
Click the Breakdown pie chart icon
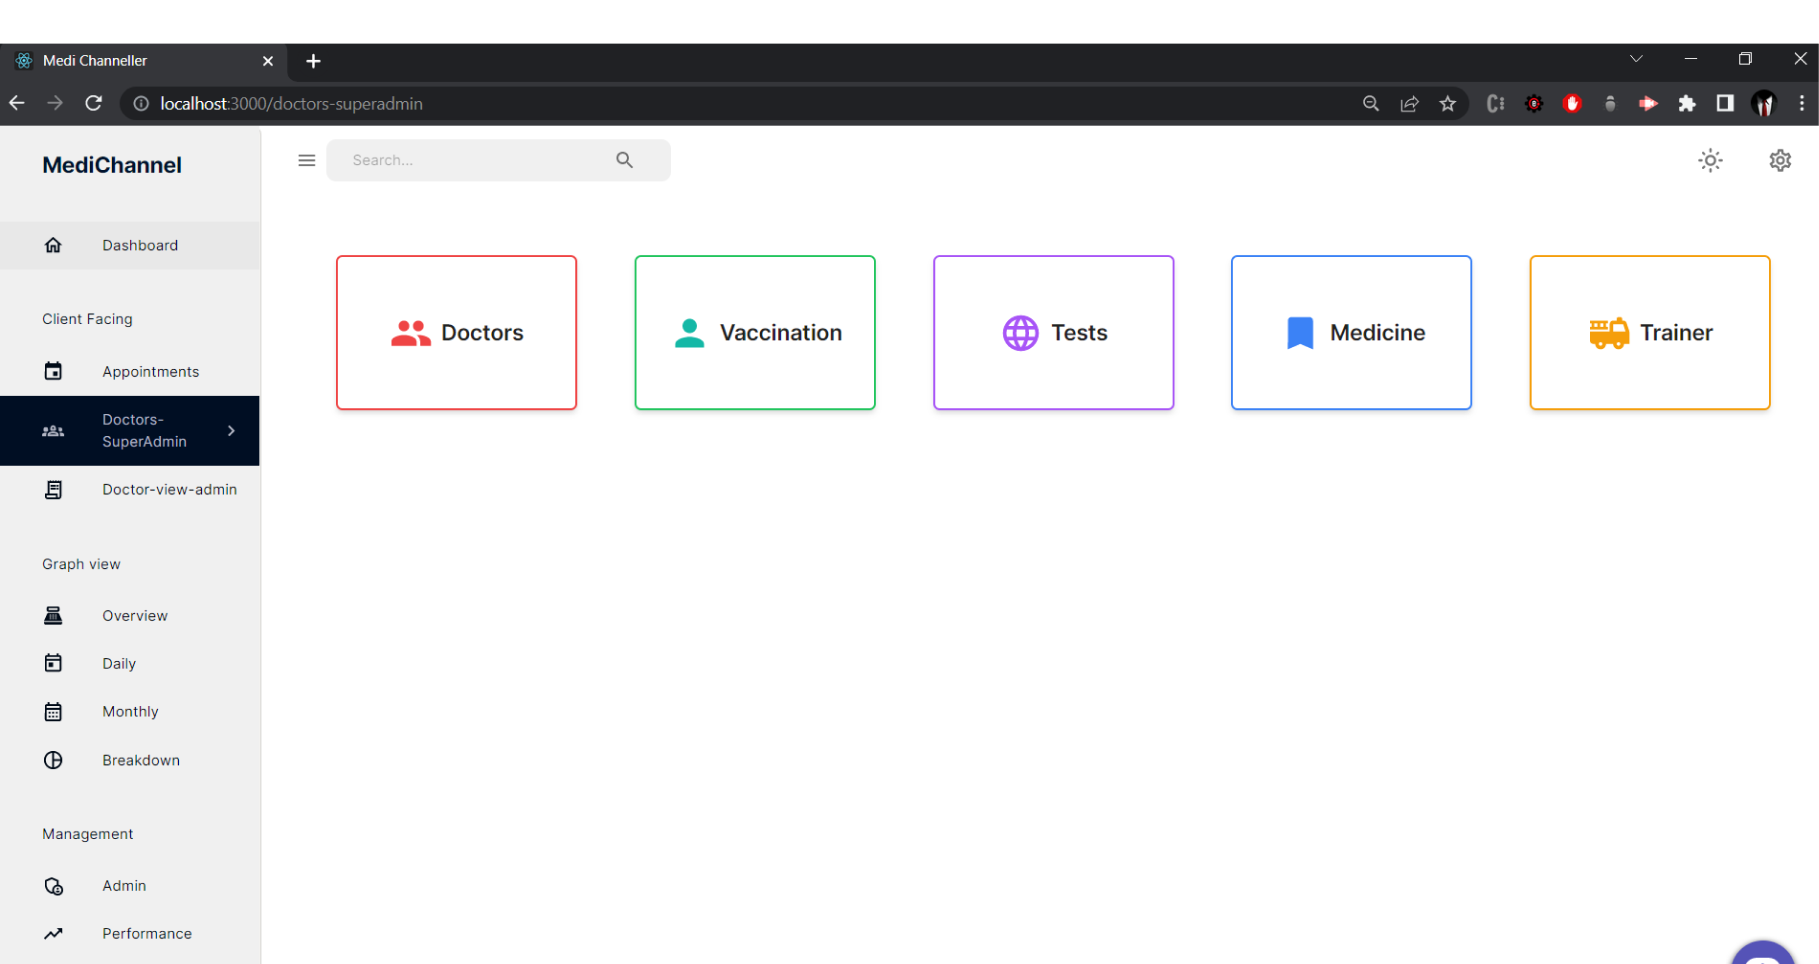53,760
